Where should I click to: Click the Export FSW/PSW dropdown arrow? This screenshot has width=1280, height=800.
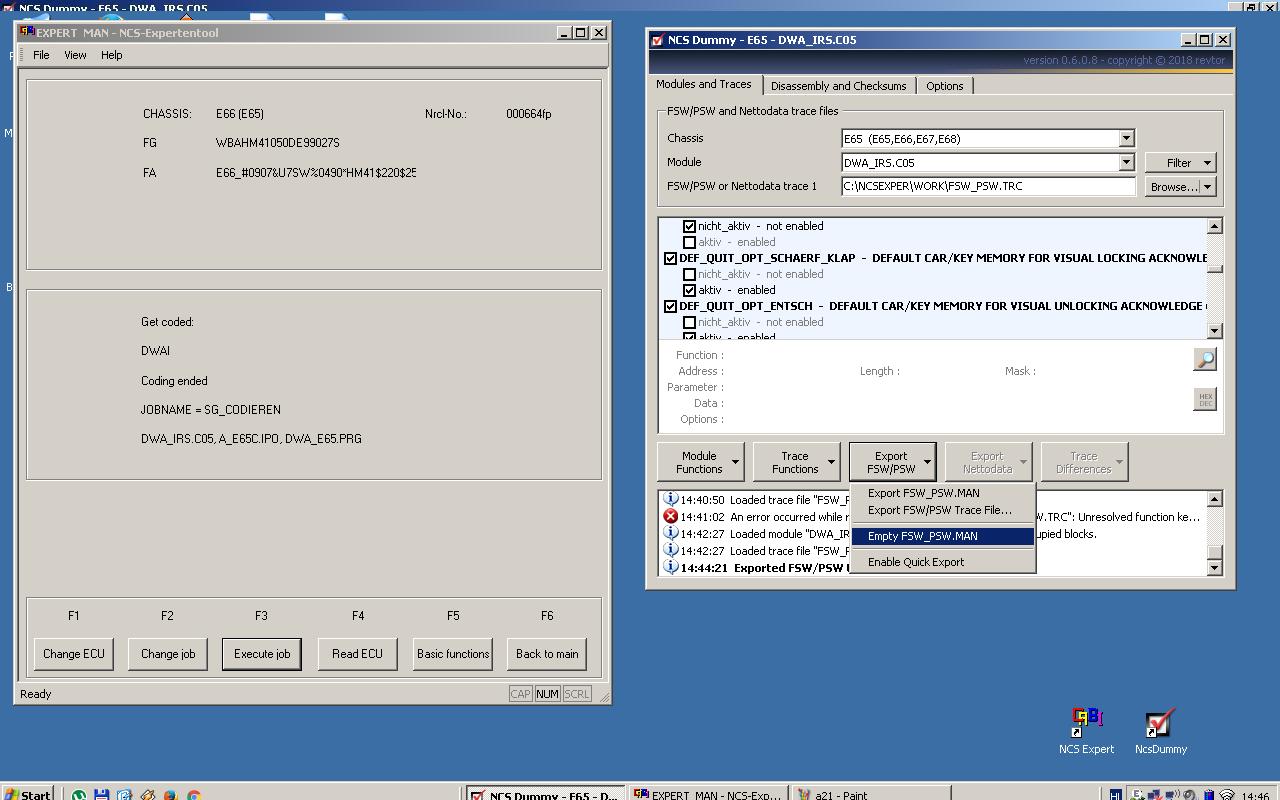pos(927,462)
